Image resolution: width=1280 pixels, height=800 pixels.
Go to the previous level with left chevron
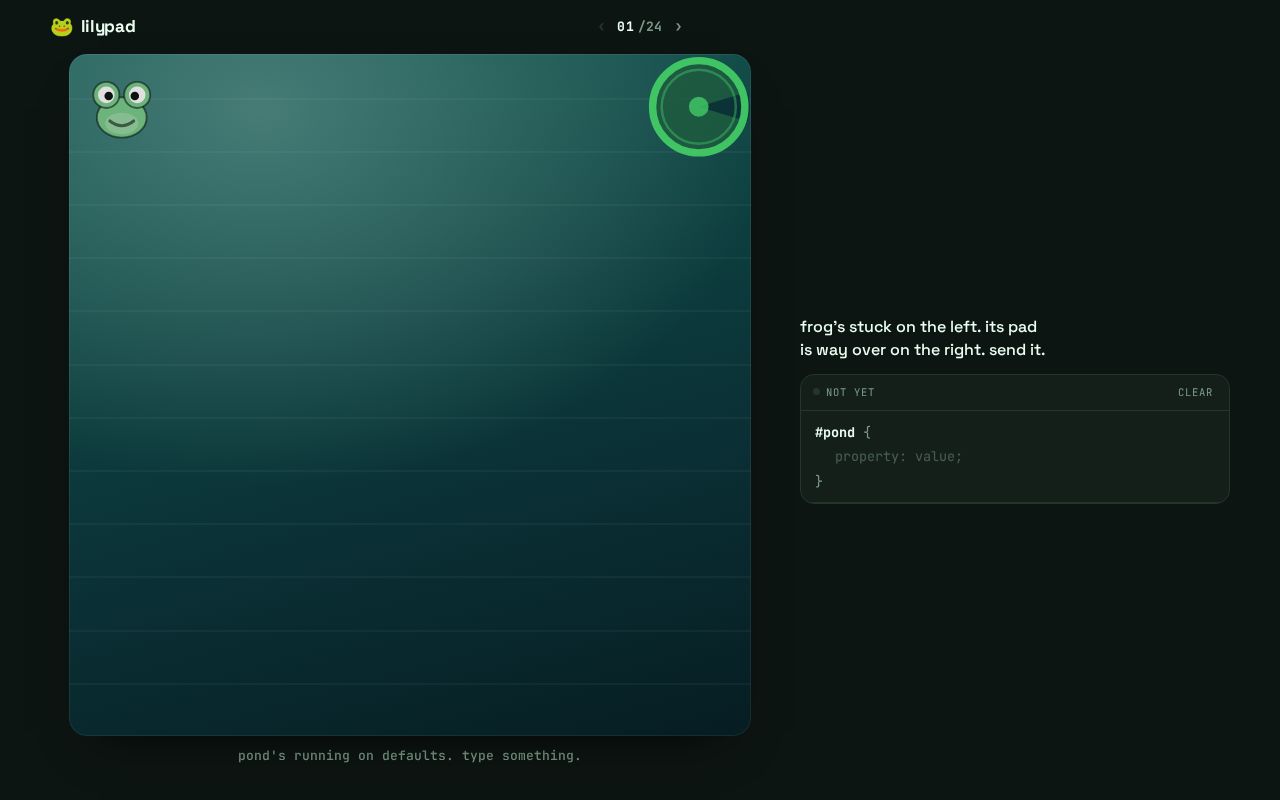pyautogui.click(x=601, y=27)
